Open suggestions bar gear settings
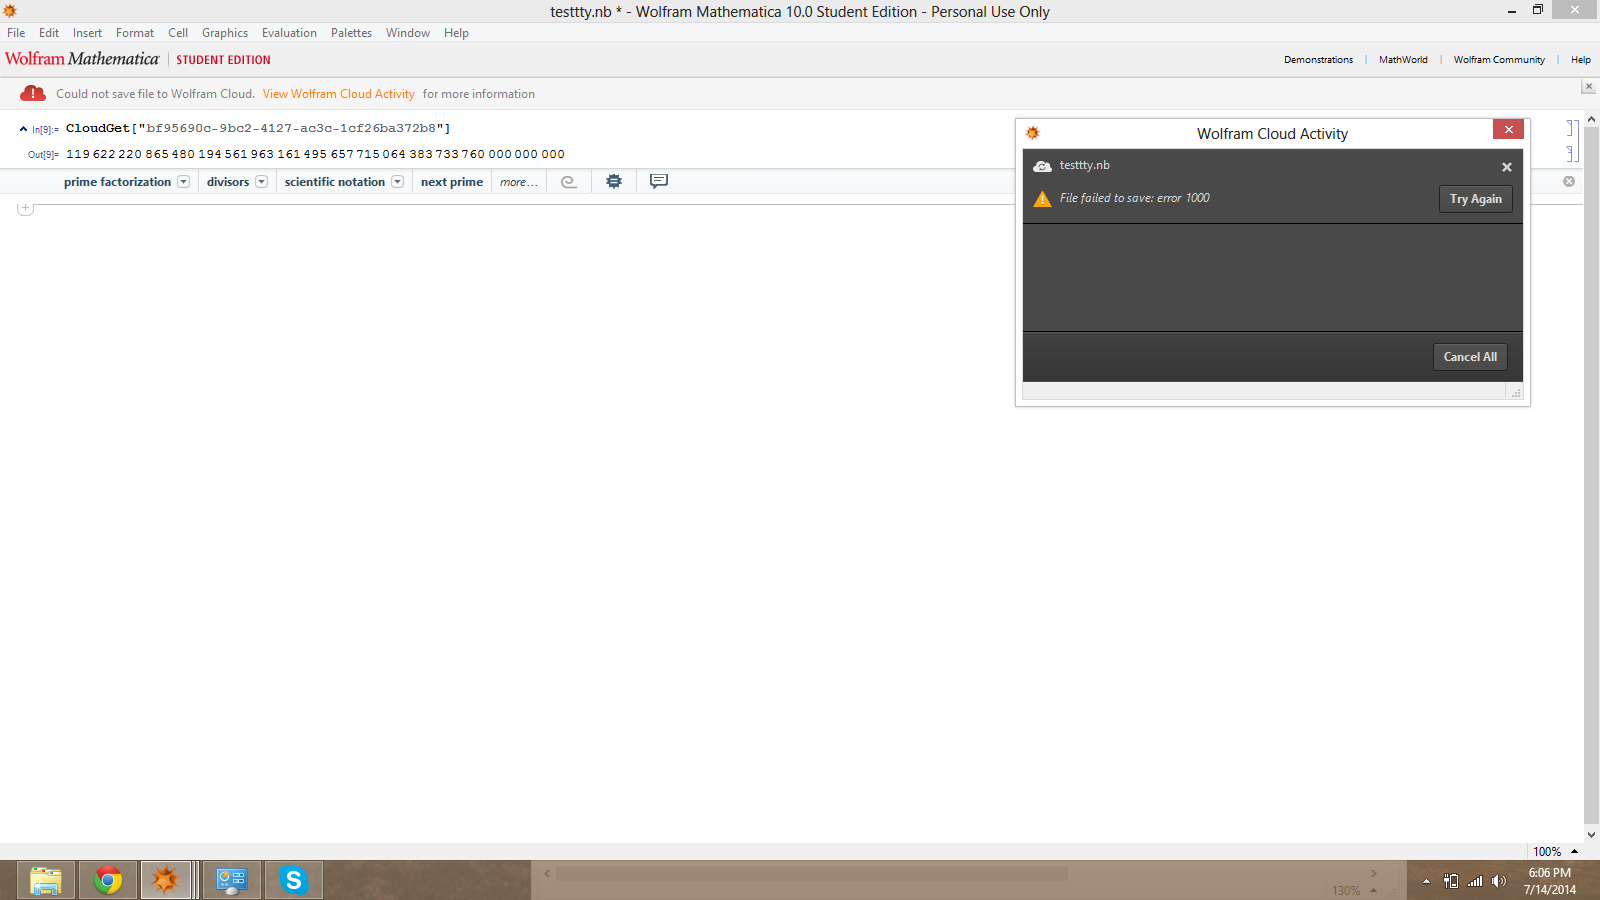This screenshot has width=1600, height=900. tap(614, 181)
